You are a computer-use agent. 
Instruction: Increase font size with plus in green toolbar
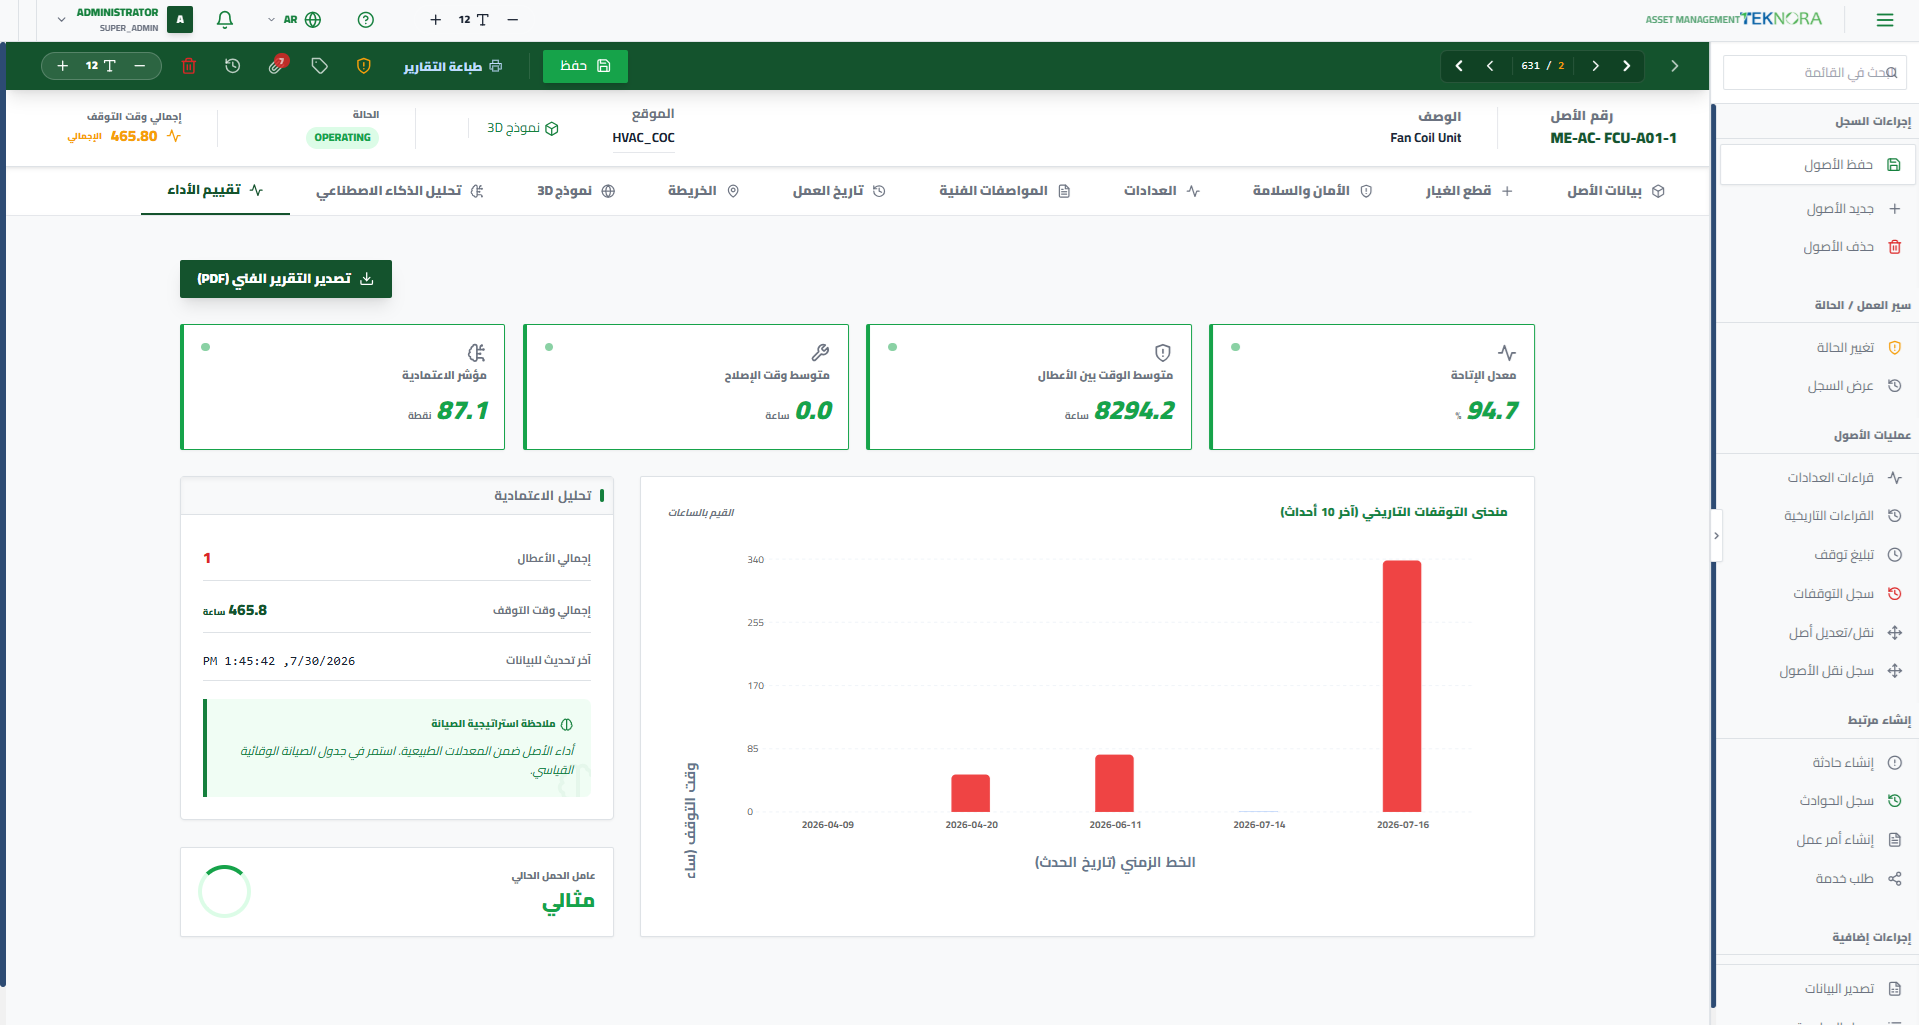tap(63, 66)
